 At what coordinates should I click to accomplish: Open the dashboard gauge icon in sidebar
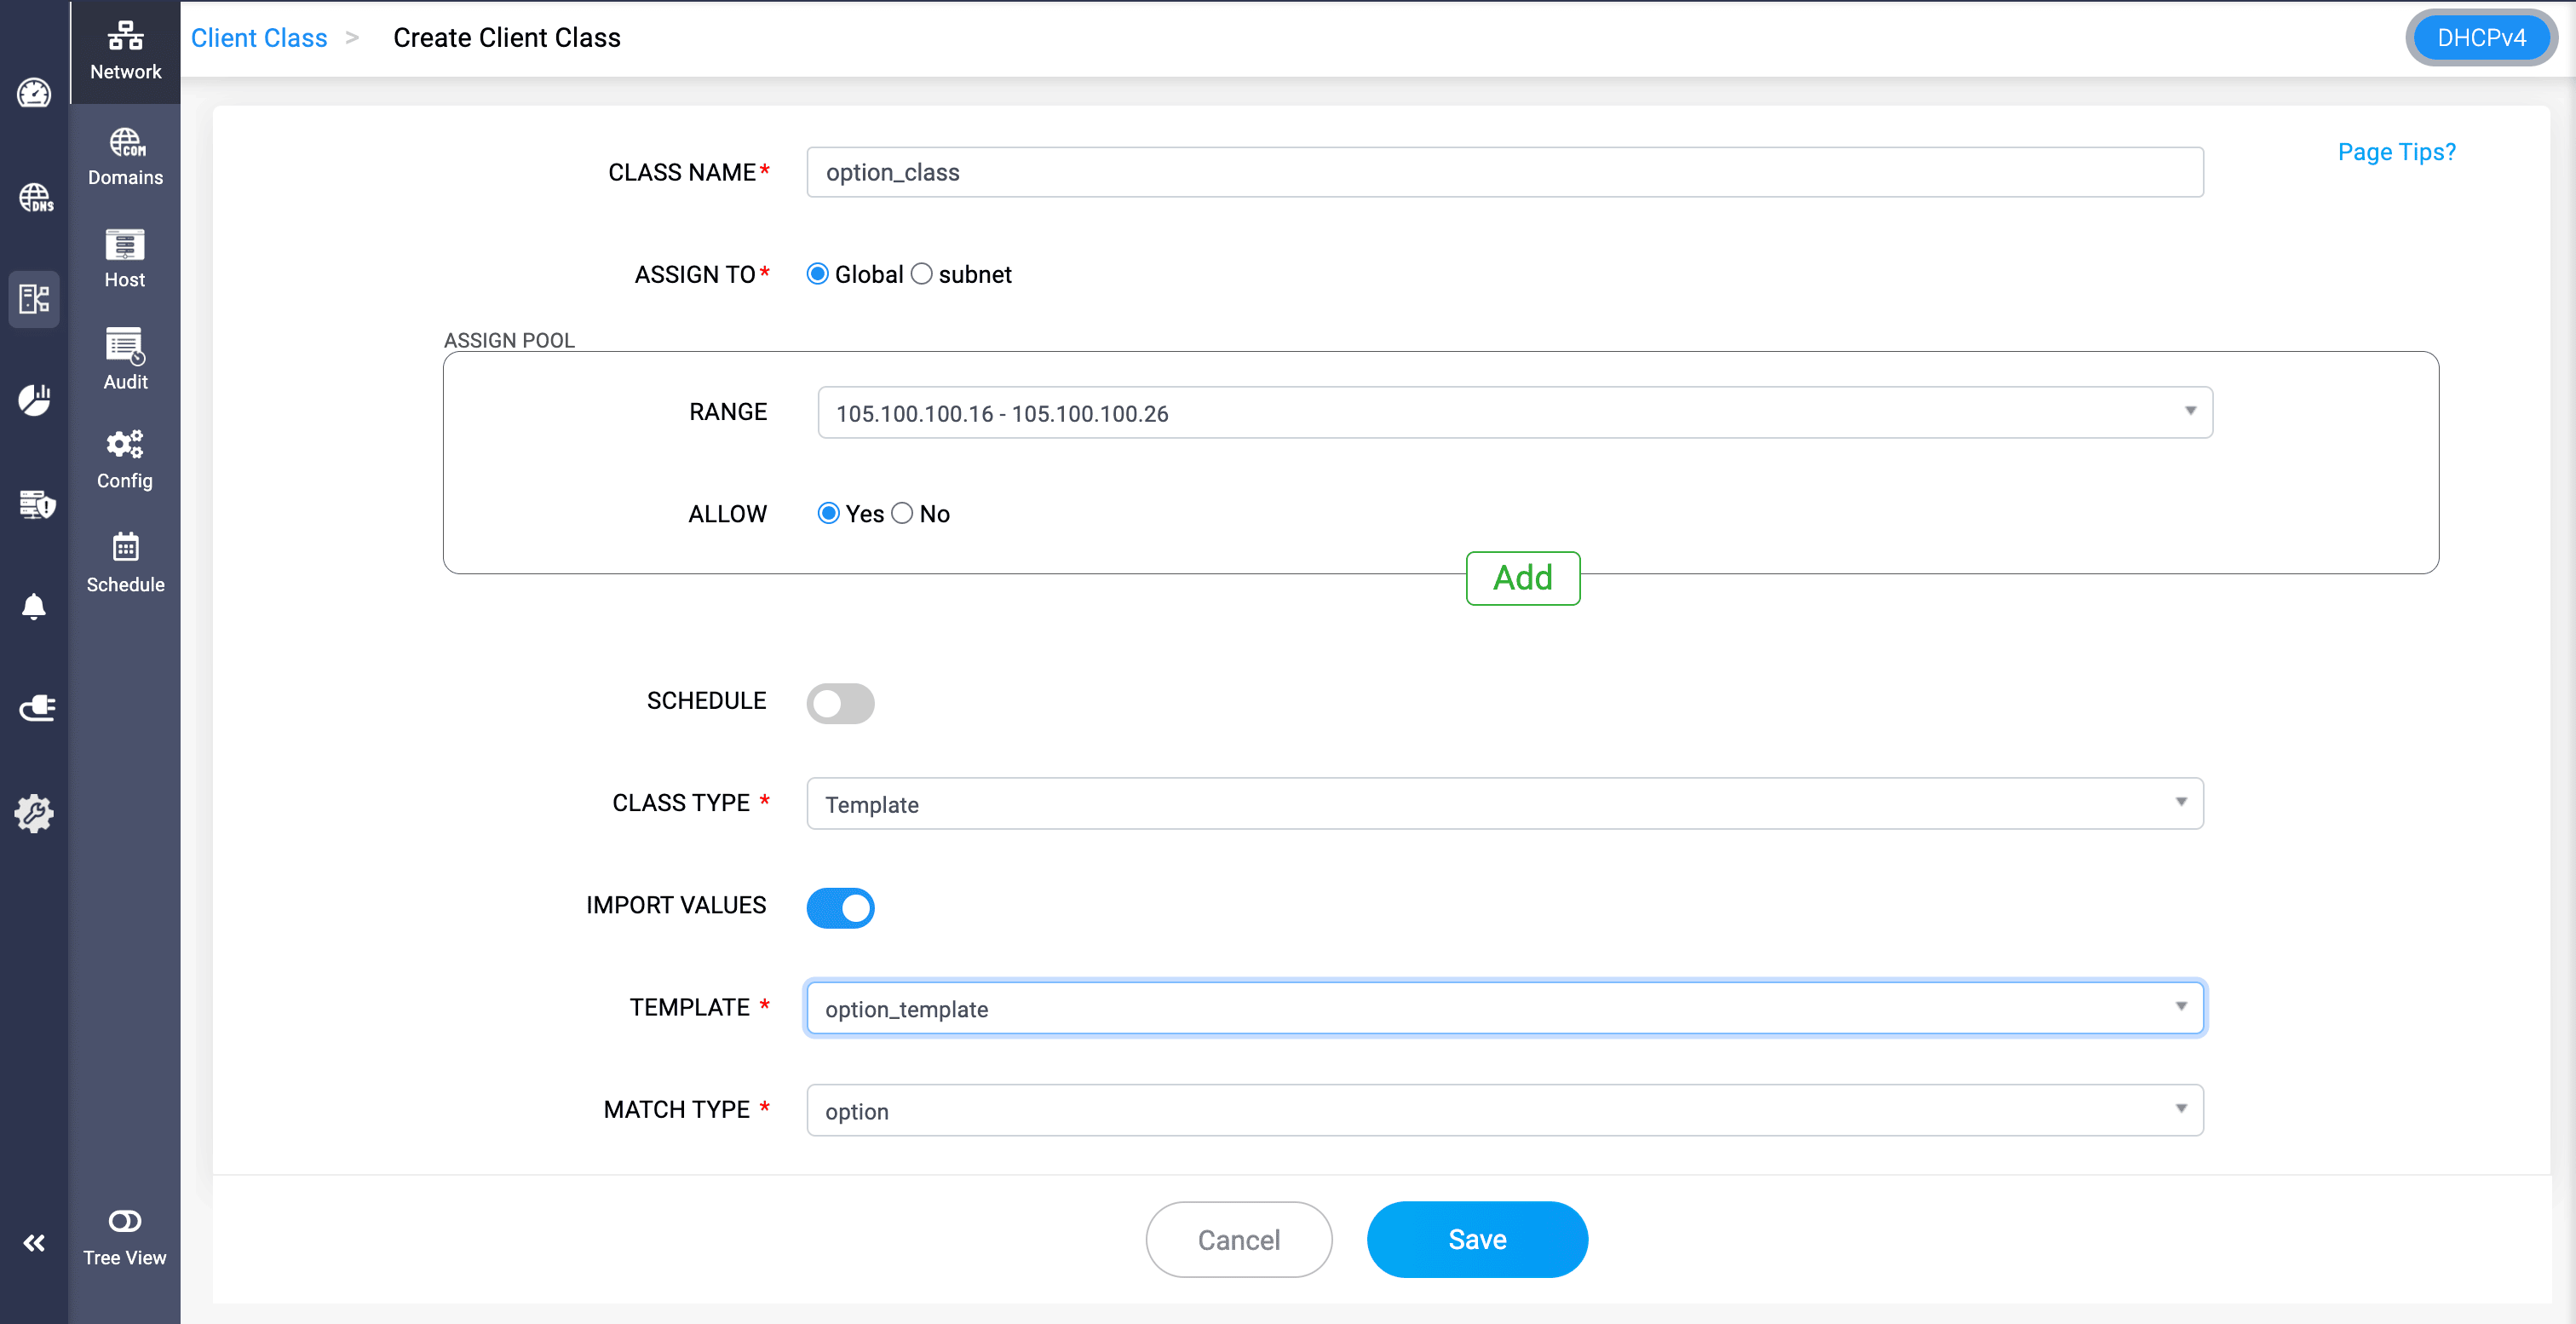[x=34, y=93]
